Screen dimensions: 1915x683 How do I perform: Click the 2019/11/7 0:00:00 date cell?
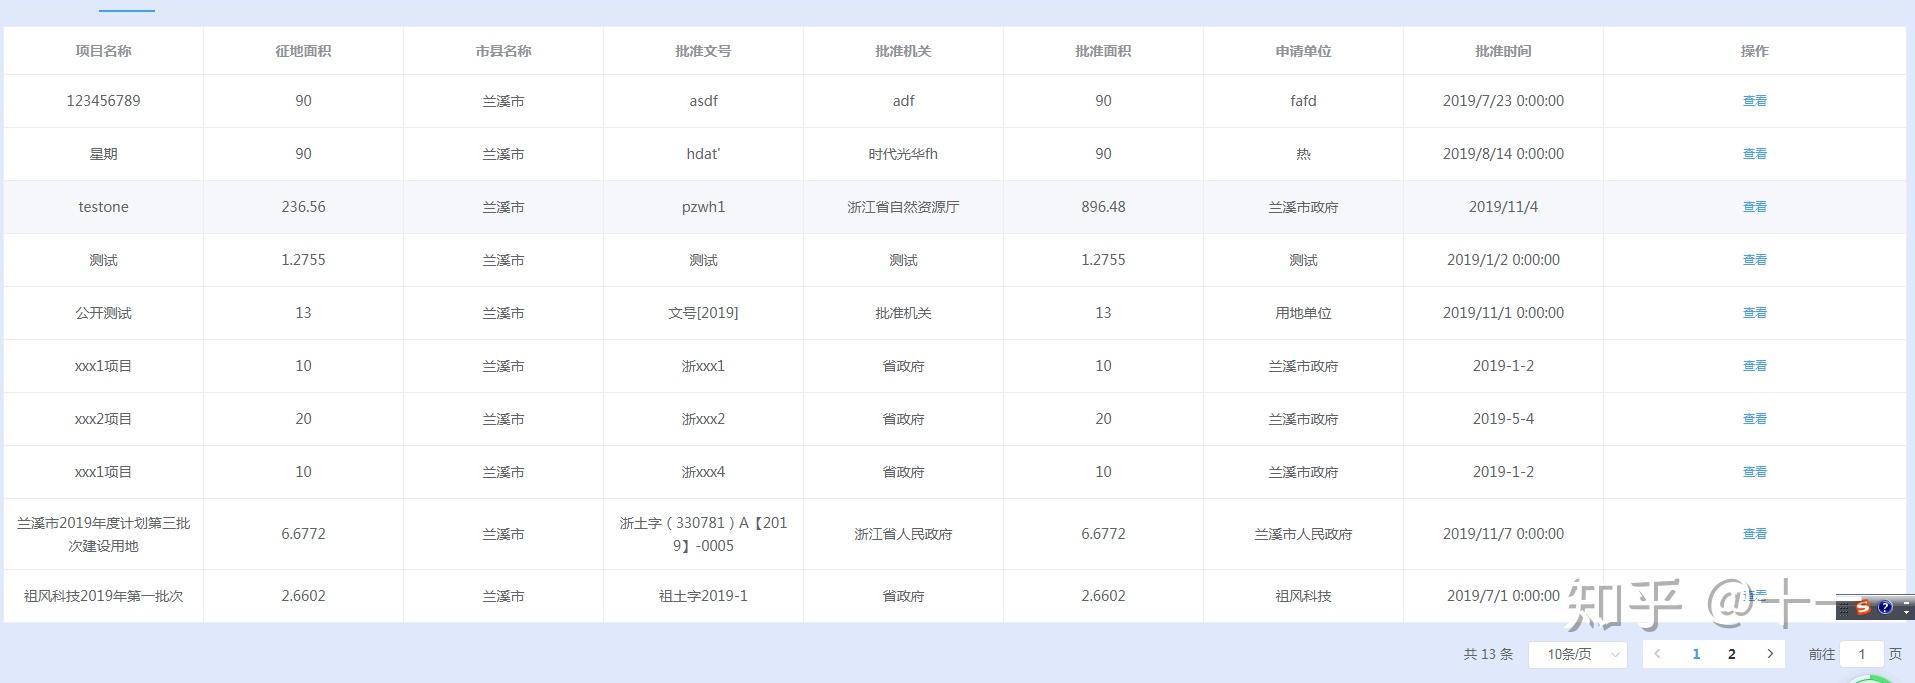pyautogui.click(x=1503, y=534)
